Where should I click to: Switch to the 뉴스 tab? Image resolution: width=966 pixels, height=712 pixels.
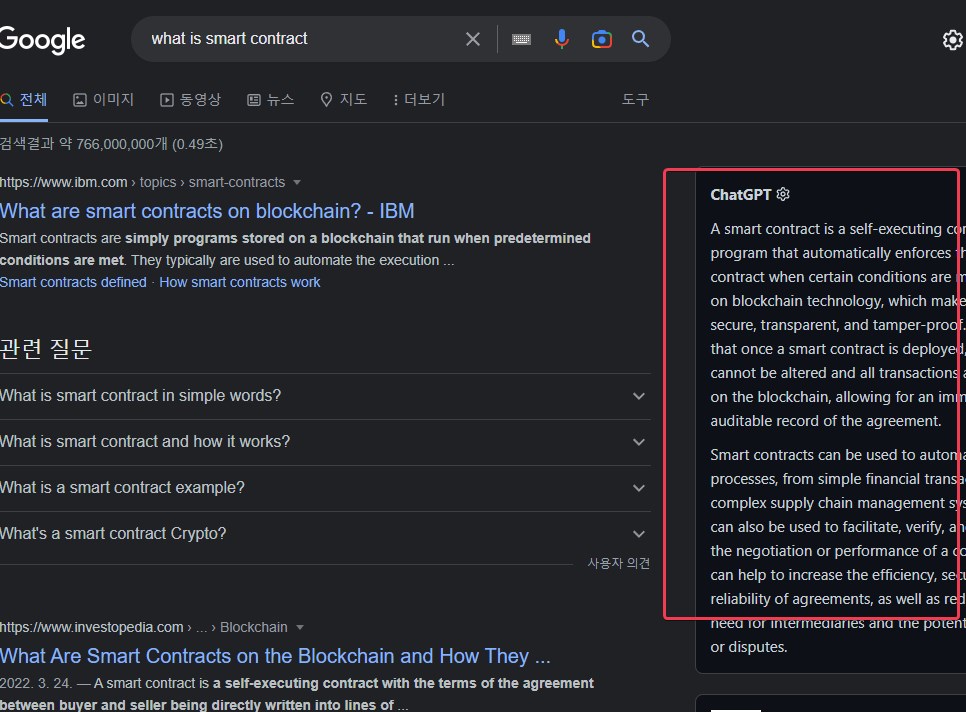tap(270, 100)
